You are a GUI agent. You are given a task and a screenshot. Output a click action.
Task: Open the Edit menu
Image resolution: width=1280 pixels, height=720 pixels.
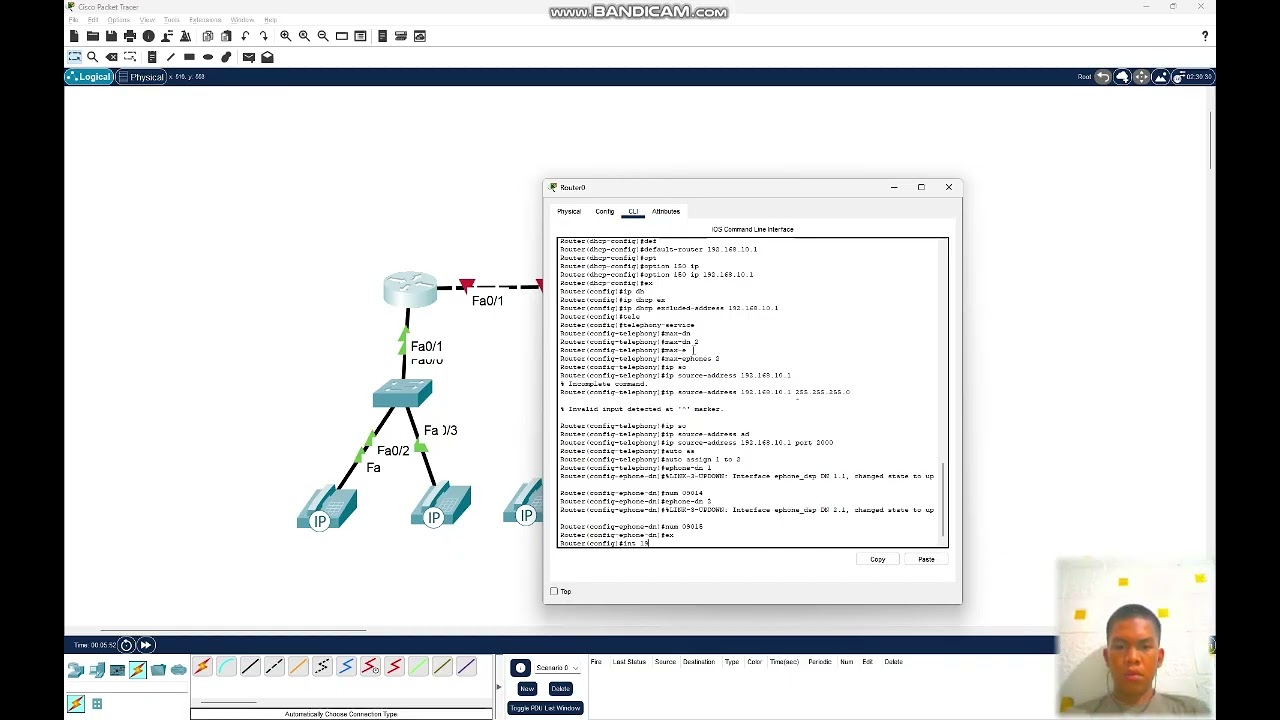tap(93, 20)
